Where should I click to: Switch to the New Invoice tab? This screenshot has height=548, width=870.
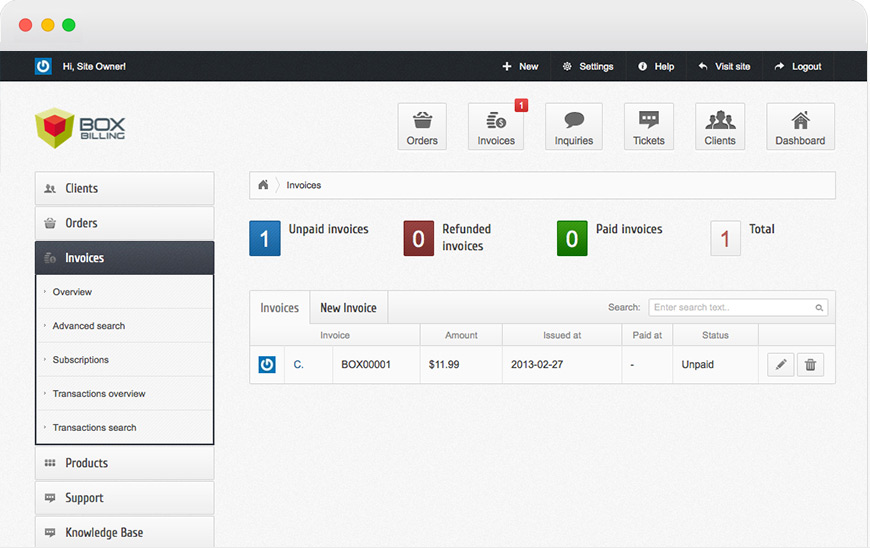pyautogui.click(x=348, y=308)
